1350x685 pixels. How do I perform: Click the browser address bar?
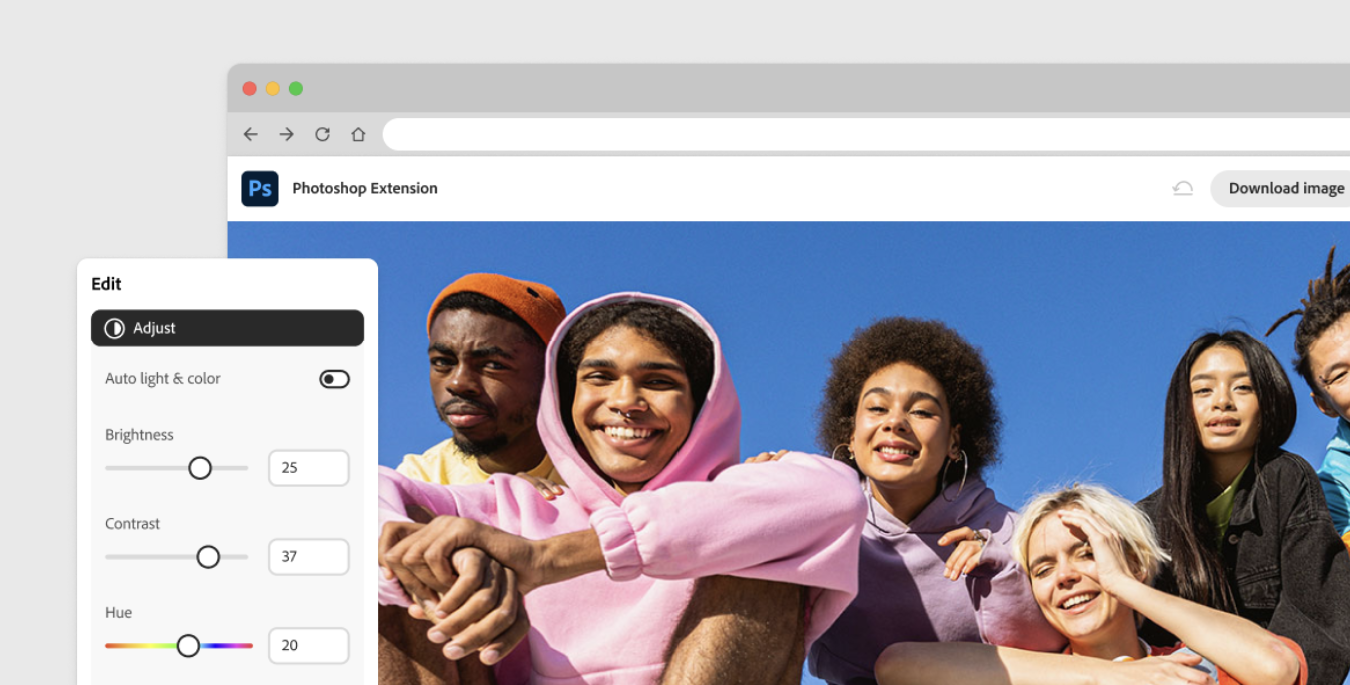[x=860, y=134]
